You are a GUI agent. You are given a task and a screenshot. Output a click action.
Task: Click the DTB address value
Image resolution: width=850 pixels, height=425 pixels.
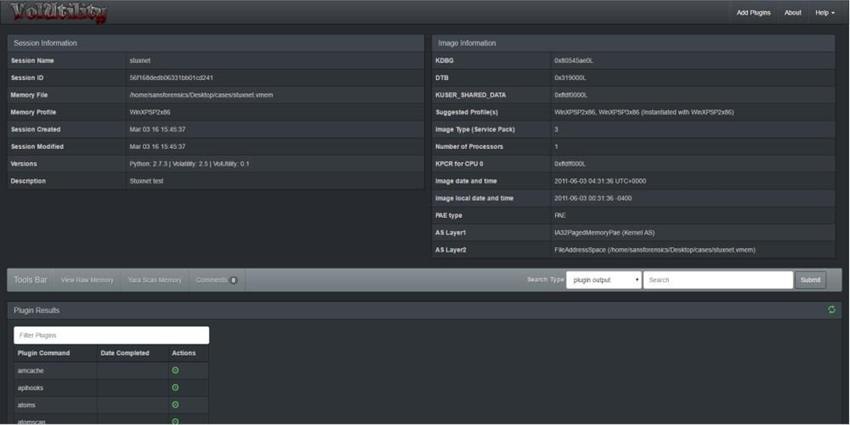(x=570, y=78)
